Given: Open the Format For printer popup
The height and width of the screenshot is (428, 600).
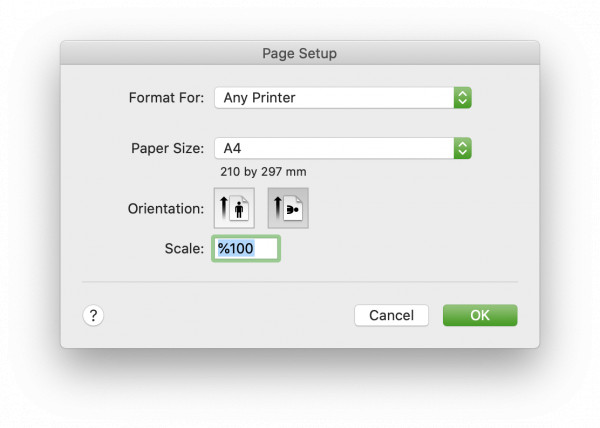Looking at the screenshot, I should [x=343, y=98].
